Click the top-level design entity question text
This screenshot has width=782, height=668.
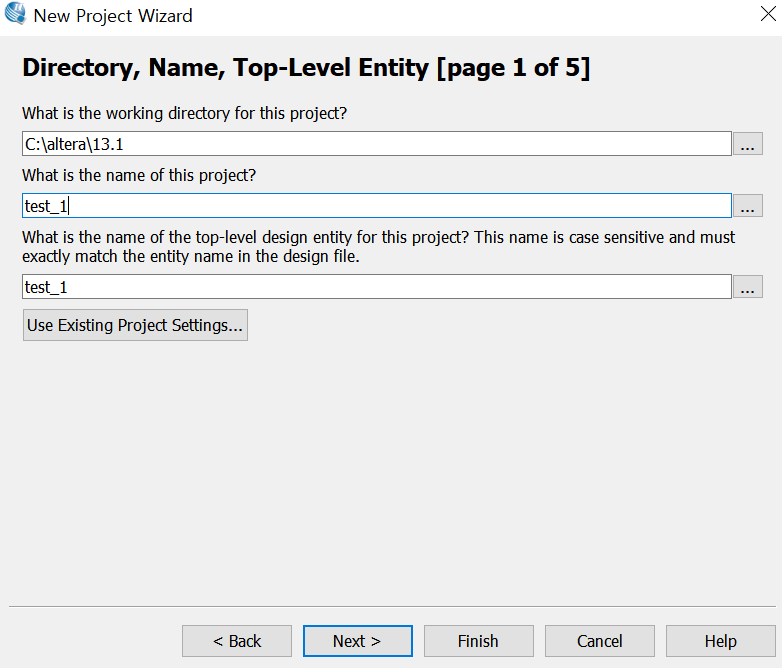(379, 246)
